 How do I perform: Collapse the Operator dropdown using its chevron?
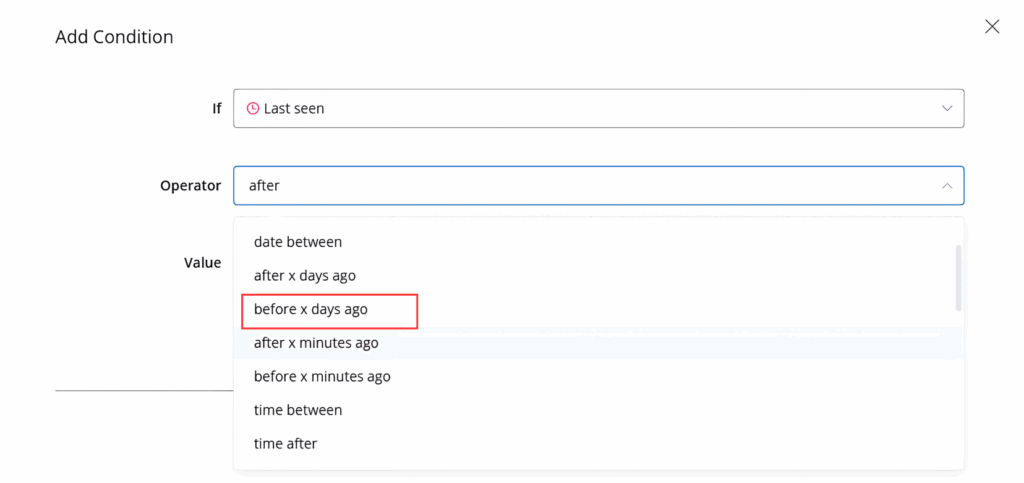pyautogui.click(x=947, y=185)
